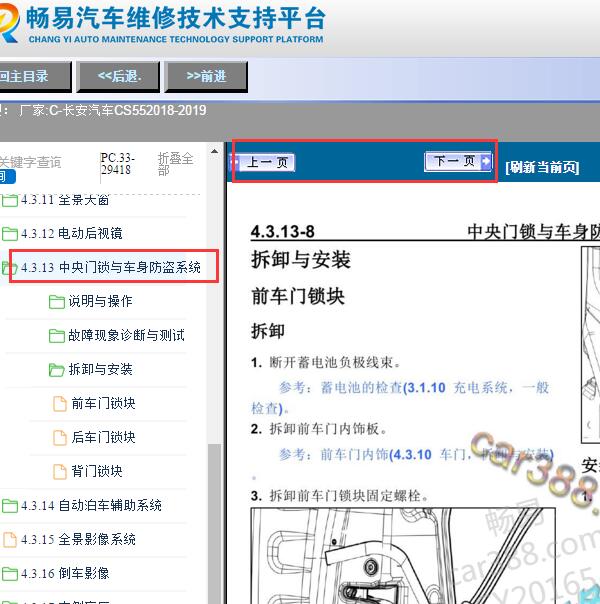The width and height of the screenshot is (600, 604).
Task: Open 4.3.15 全景影像系统 document
Action: pos(78,539)
